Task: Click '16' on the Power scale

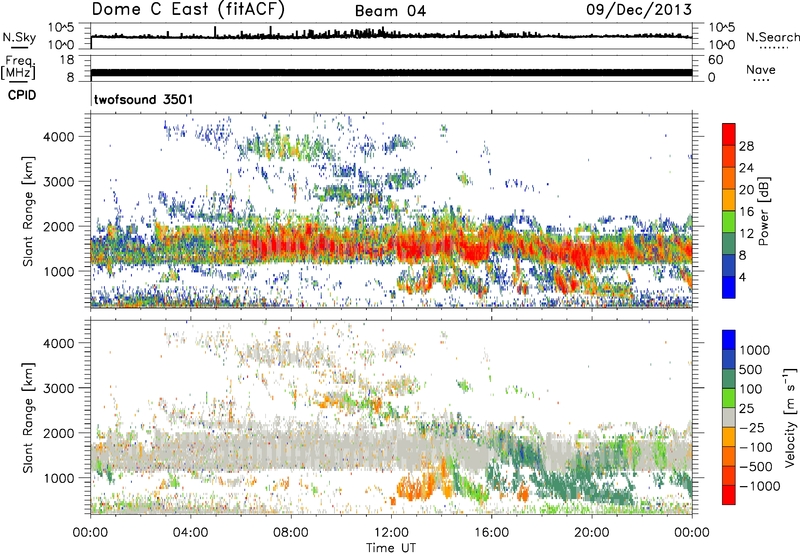Action: [746, 212]
